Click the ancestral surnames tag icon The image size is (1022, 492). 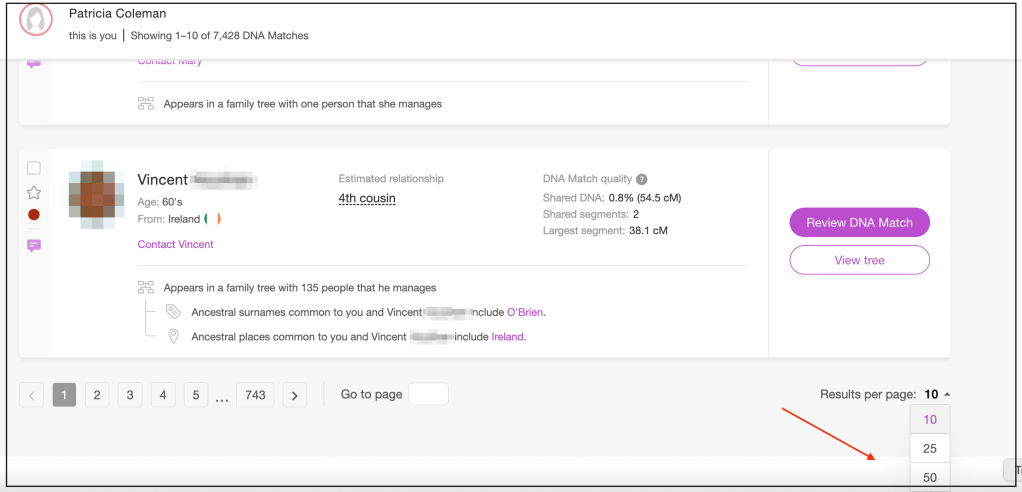click(x=172, y=312)
